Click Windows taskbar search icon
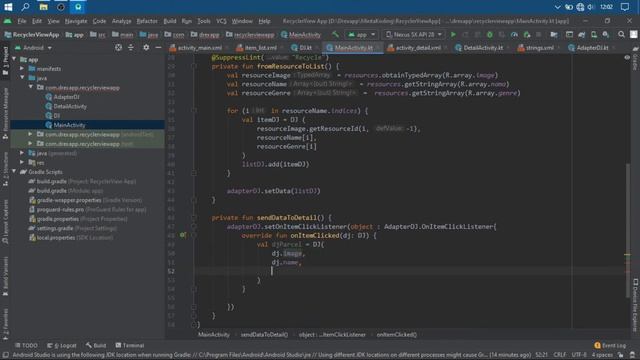Image resolution: width=640 pixels, height=360 pixels. coord(25,7)
